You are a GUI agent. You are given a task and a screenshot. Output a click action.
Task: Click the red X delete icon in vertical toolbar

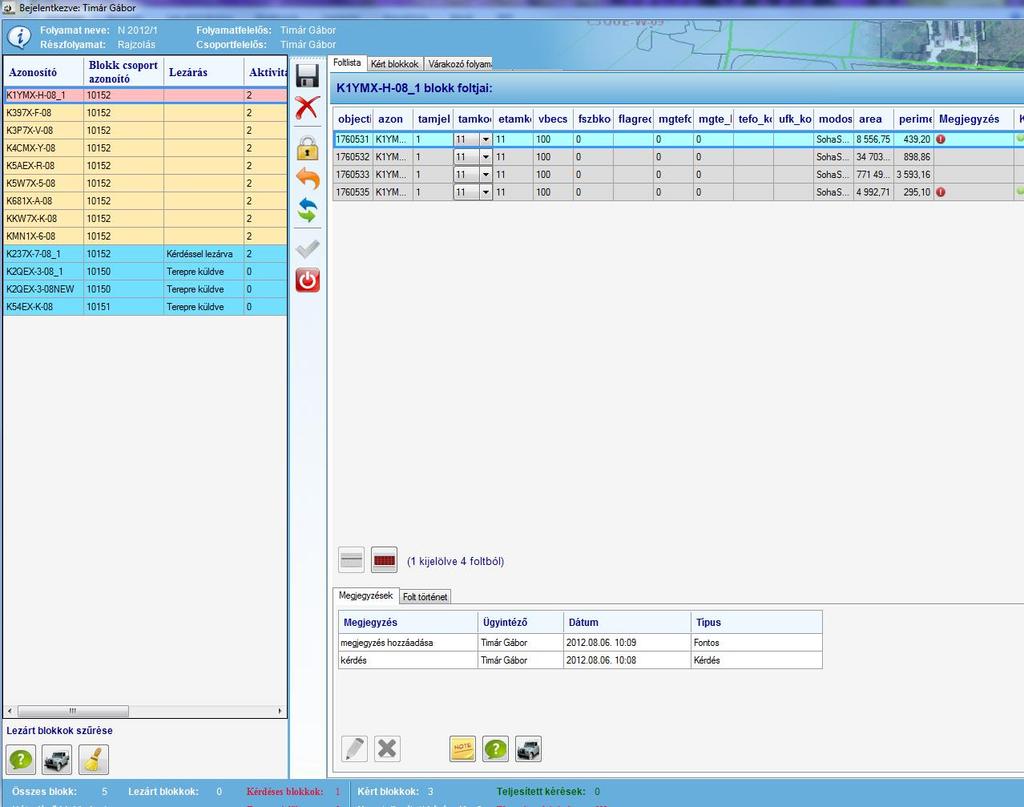click(x=307, y=108)
